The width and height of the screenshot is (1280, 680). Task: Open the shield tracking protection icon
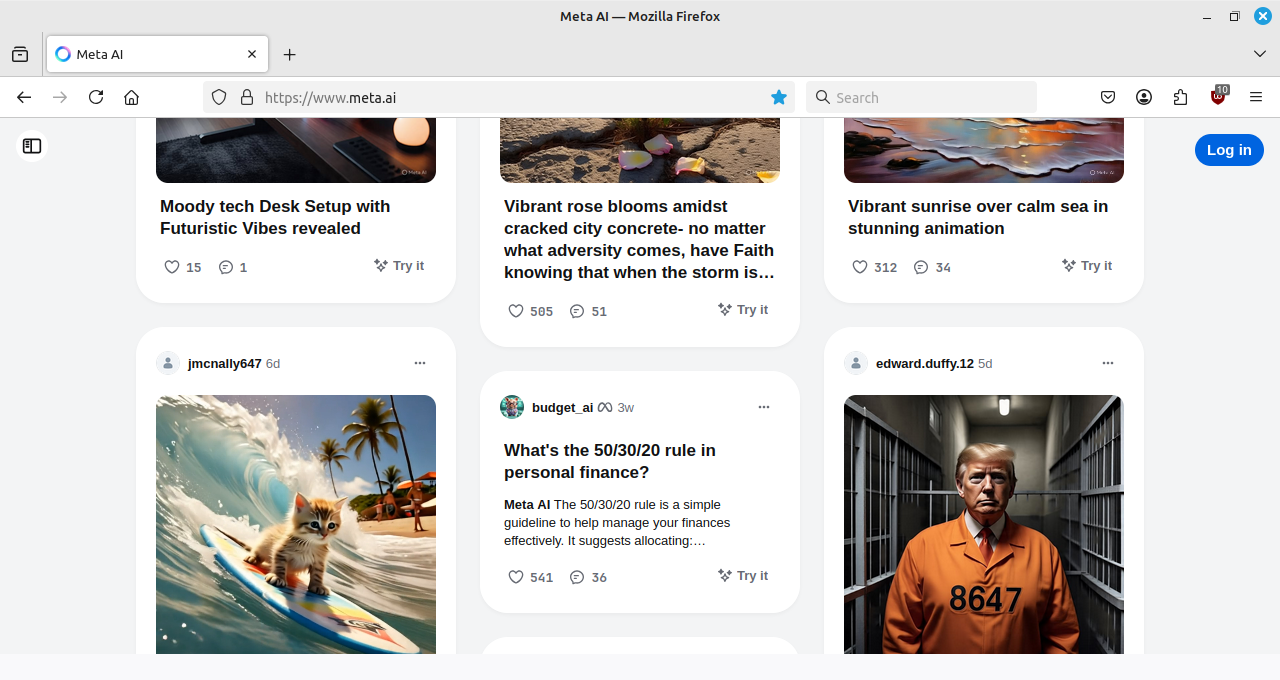coord(219,97)
